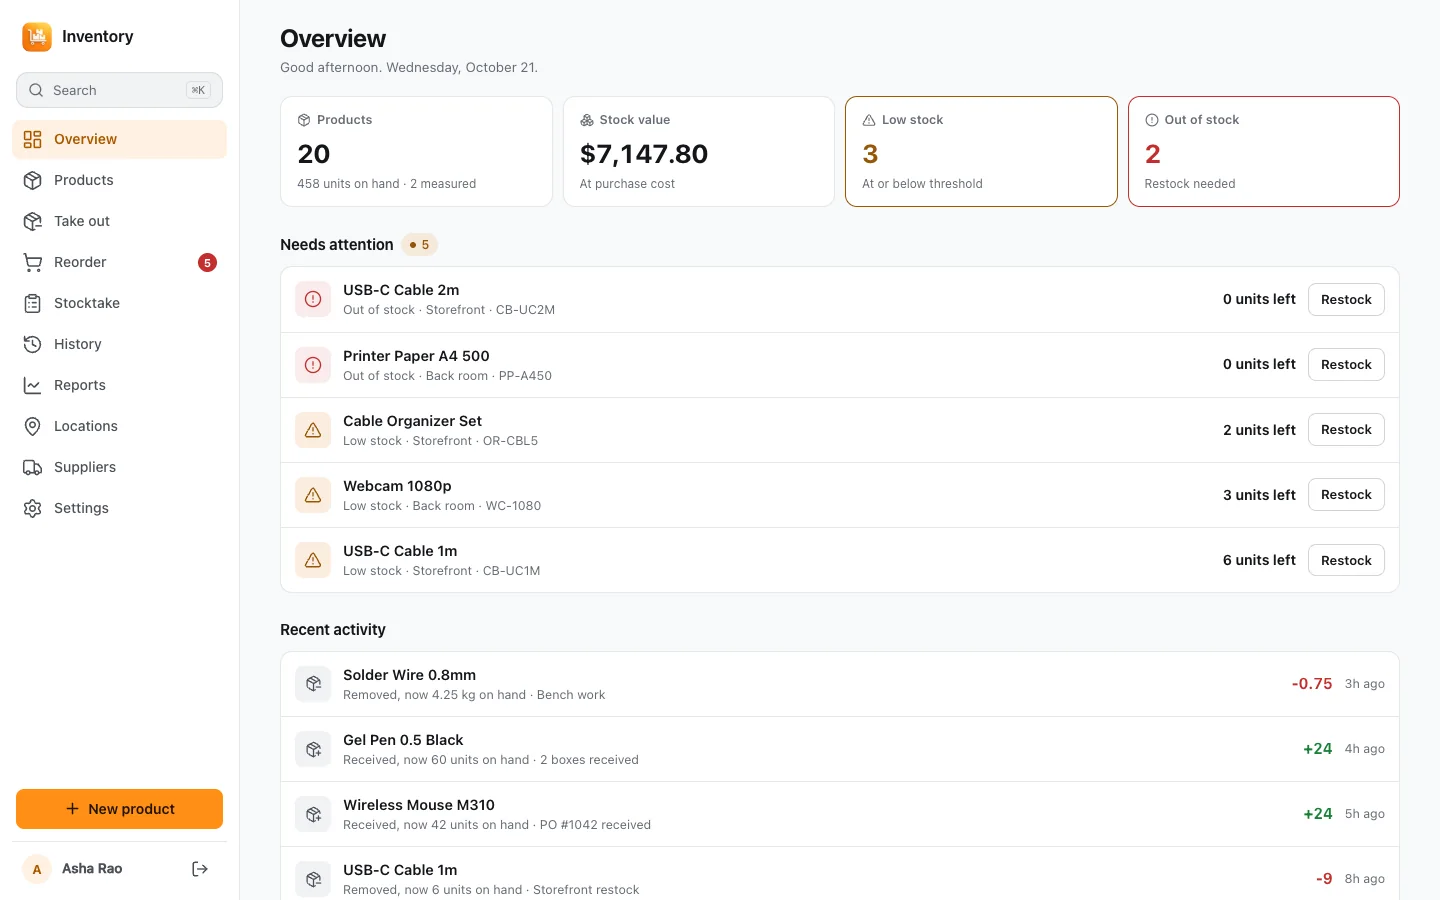This screenshot has width=1440, height=900.
Task: Open Suppliers in the sidebar
Action: (120, 467)
